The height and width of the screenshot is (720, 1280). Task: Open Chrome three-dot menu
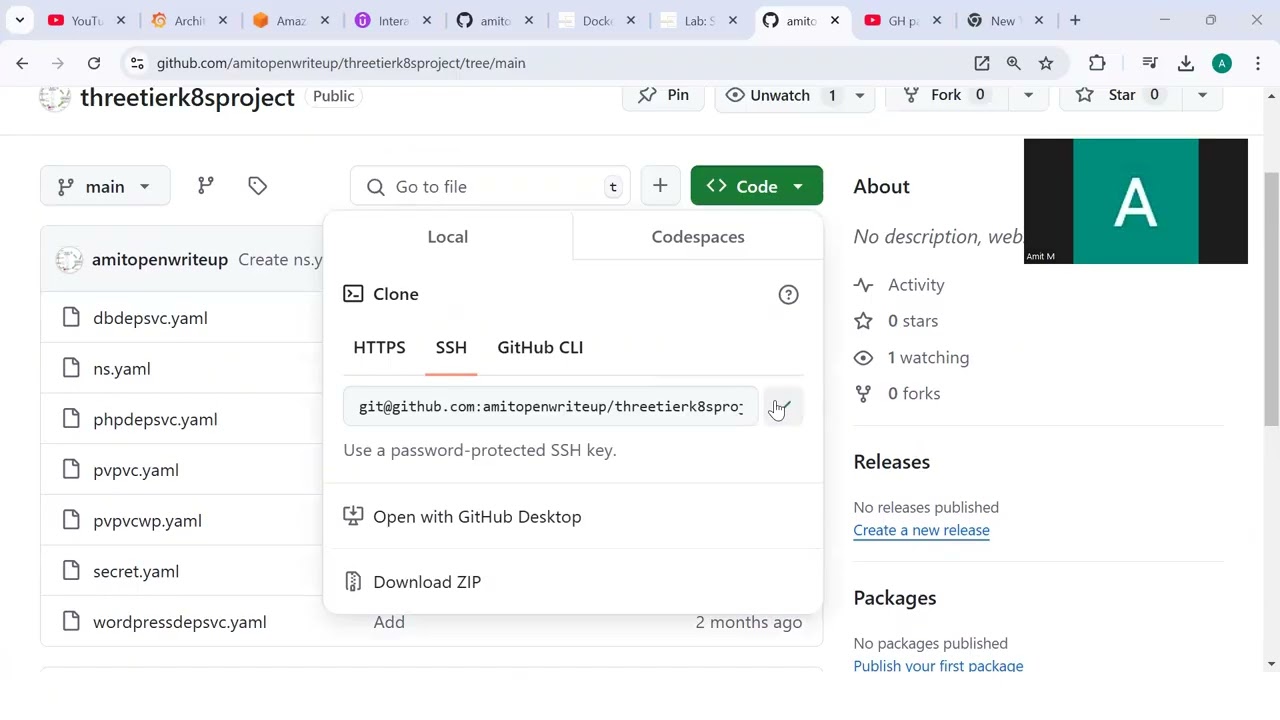click(1258, 63)
